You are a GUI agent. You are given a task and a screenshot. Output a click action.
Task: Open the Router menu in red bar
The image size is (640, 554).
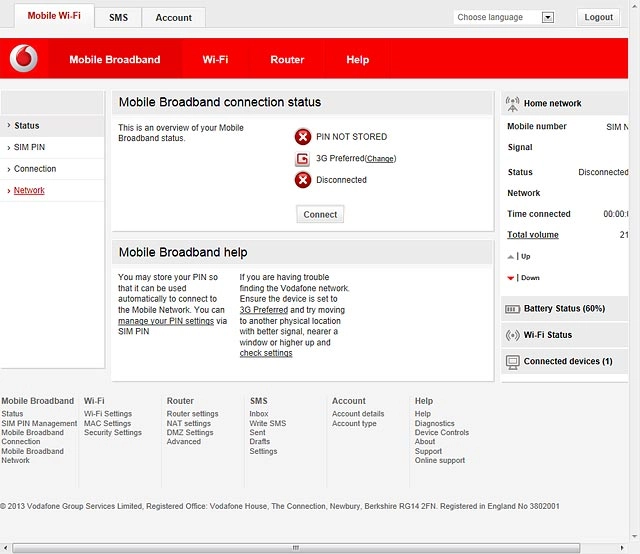click(287, 60)
